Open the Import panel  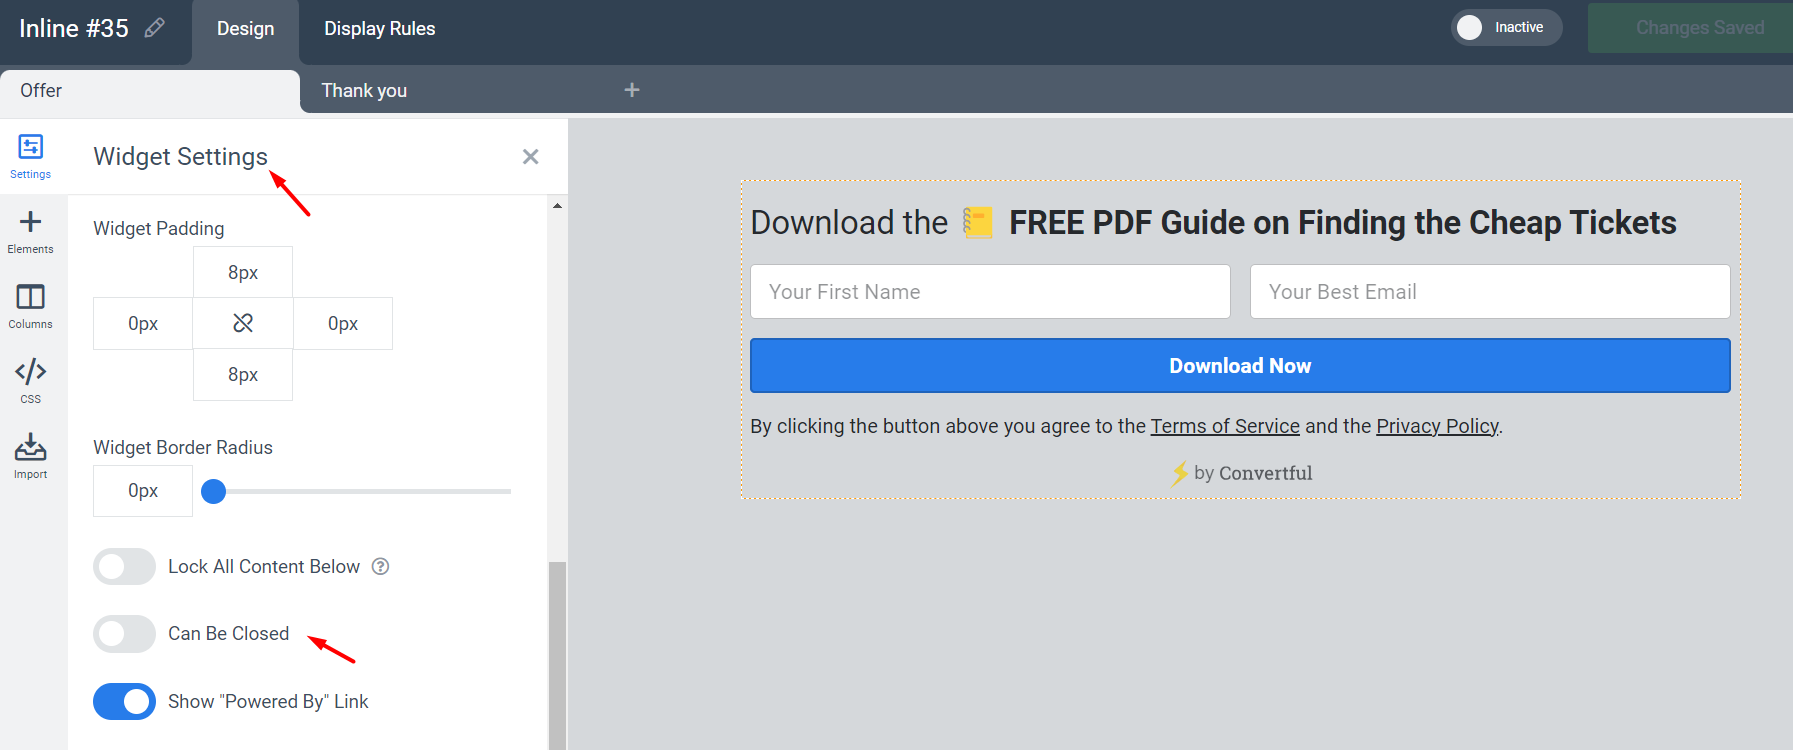31,457
